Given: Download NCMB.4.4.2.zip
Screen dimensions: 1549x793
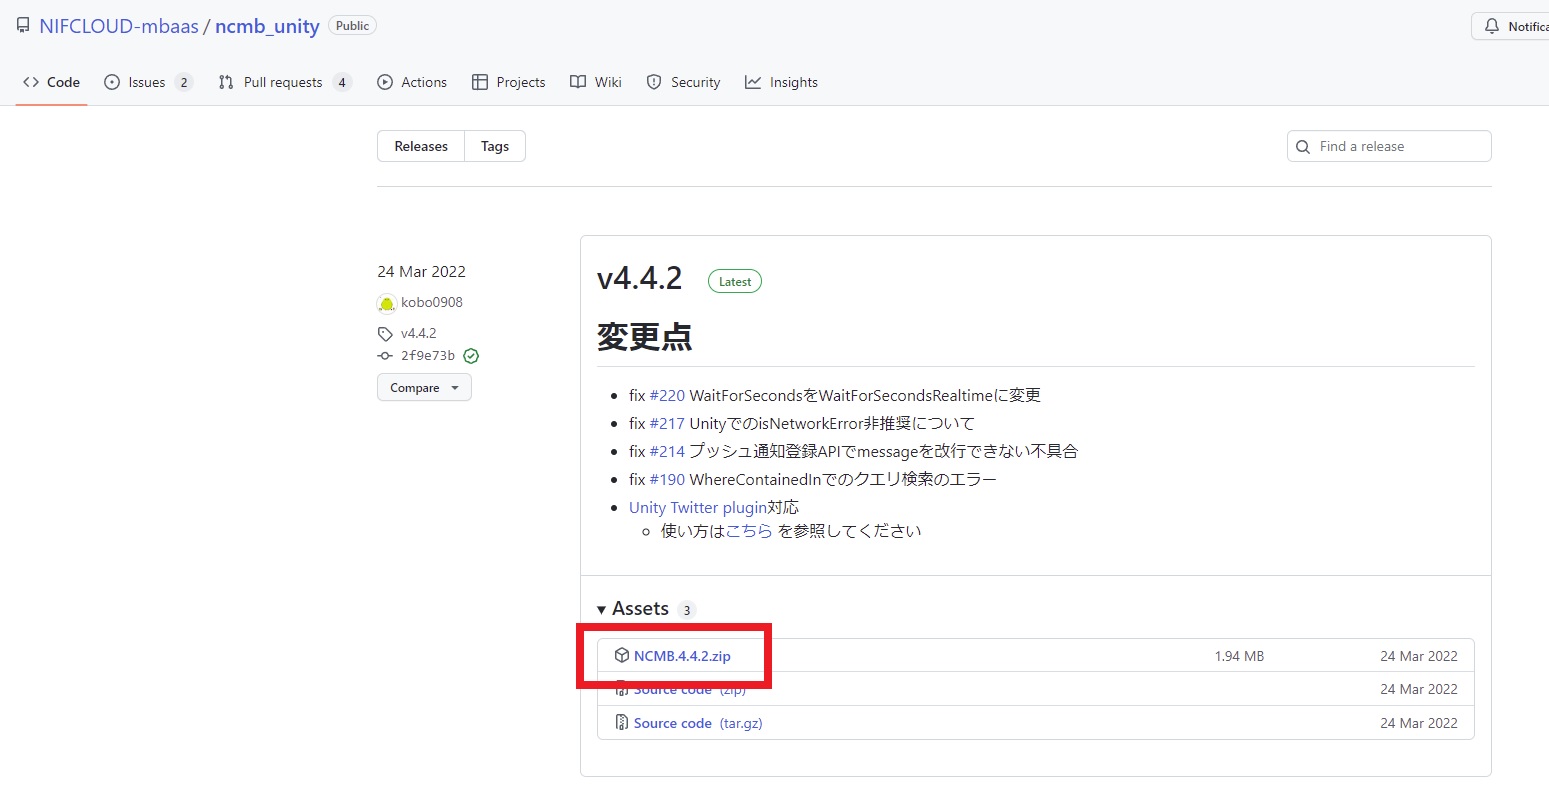Looking at the screenshot, I should tap(683, 655).
